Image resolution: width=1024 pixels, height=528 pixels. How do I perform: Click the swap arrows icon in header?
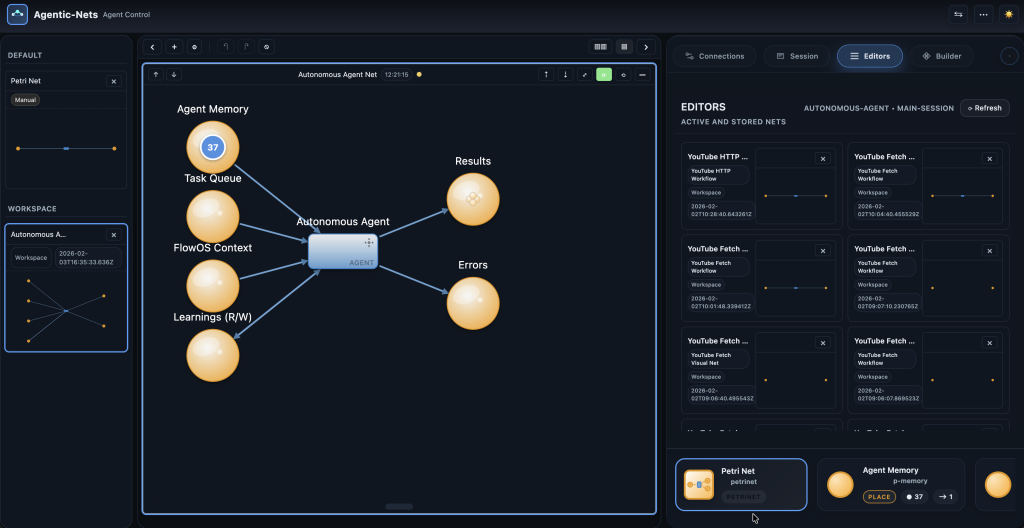958,15
